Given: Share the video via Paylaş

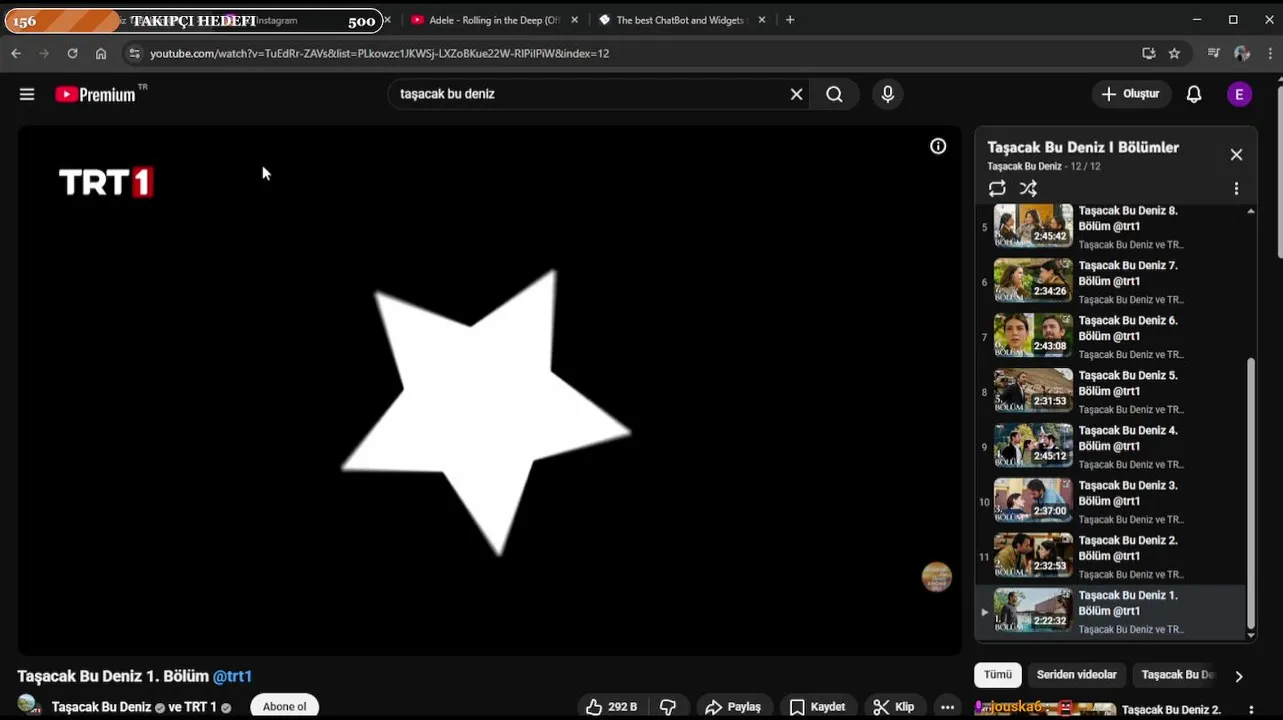Looking at the screenshot, I should 733,707.
